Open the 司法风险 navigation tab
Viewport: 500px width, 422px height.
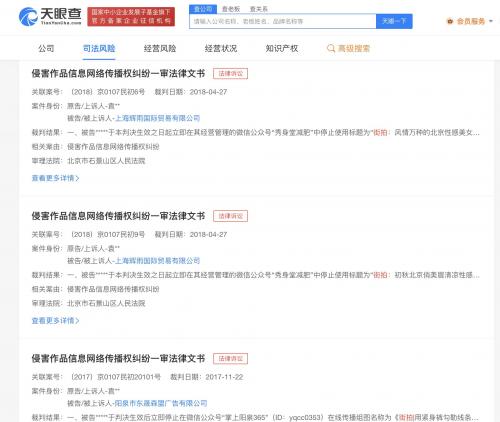tap(99, 48)
